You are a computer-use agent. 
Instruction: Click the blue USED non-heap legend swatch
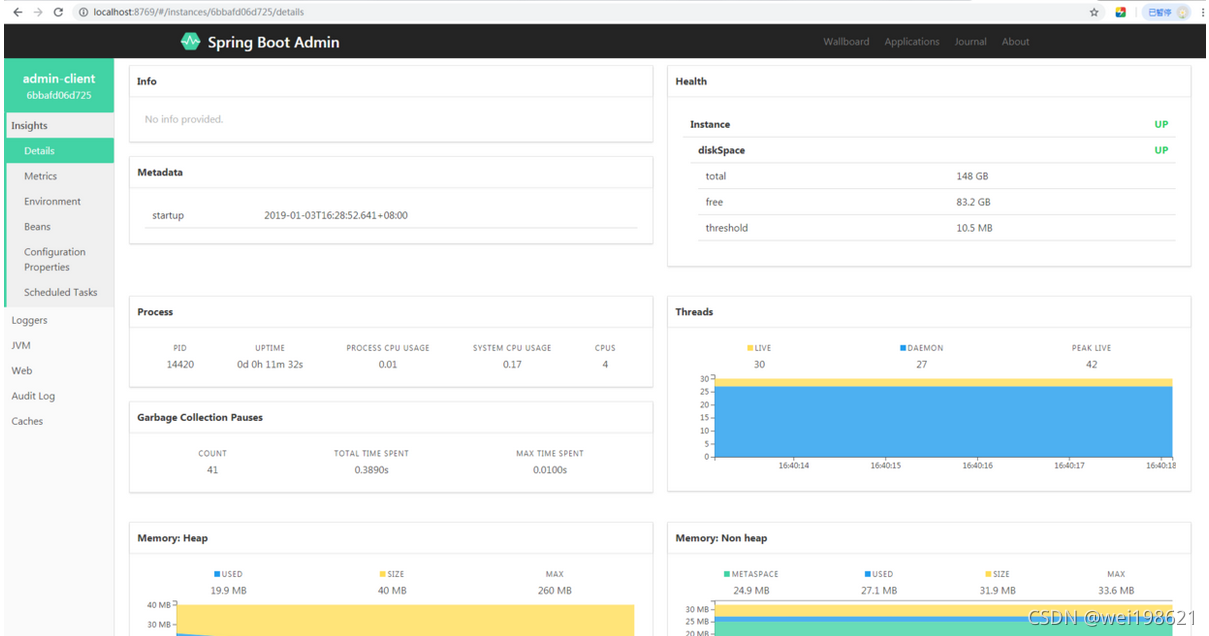tap(868, 574)
